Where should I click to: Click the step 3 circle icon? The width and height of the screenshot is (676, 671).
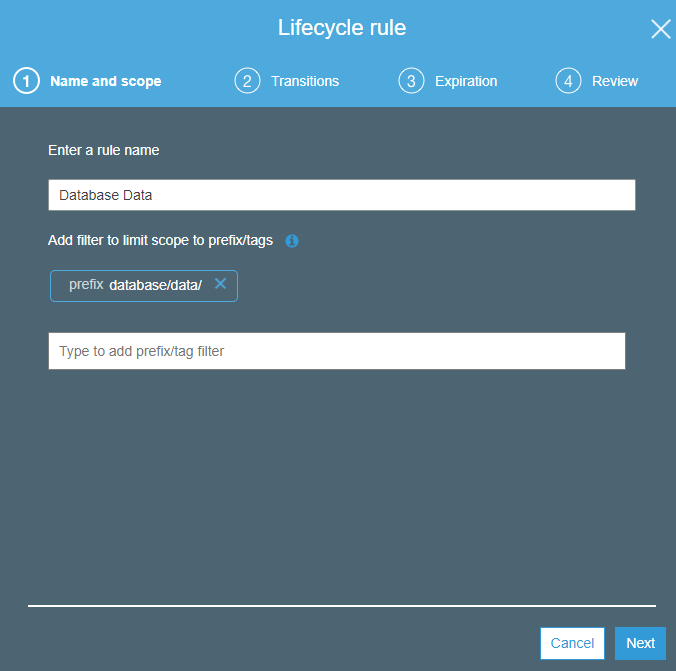(x=411, y=81)
